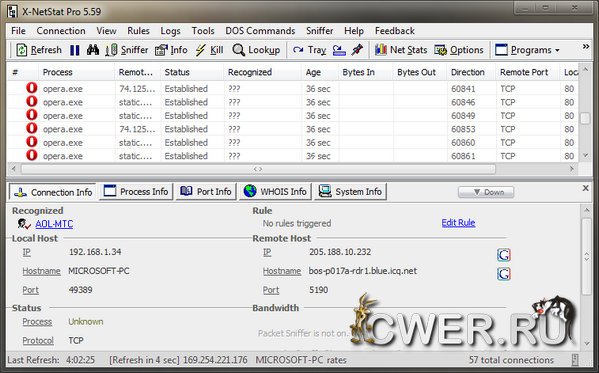This screenshot has width=599, height=373.
Task: Close the info panel with X
Action: (x=586, y=188)
